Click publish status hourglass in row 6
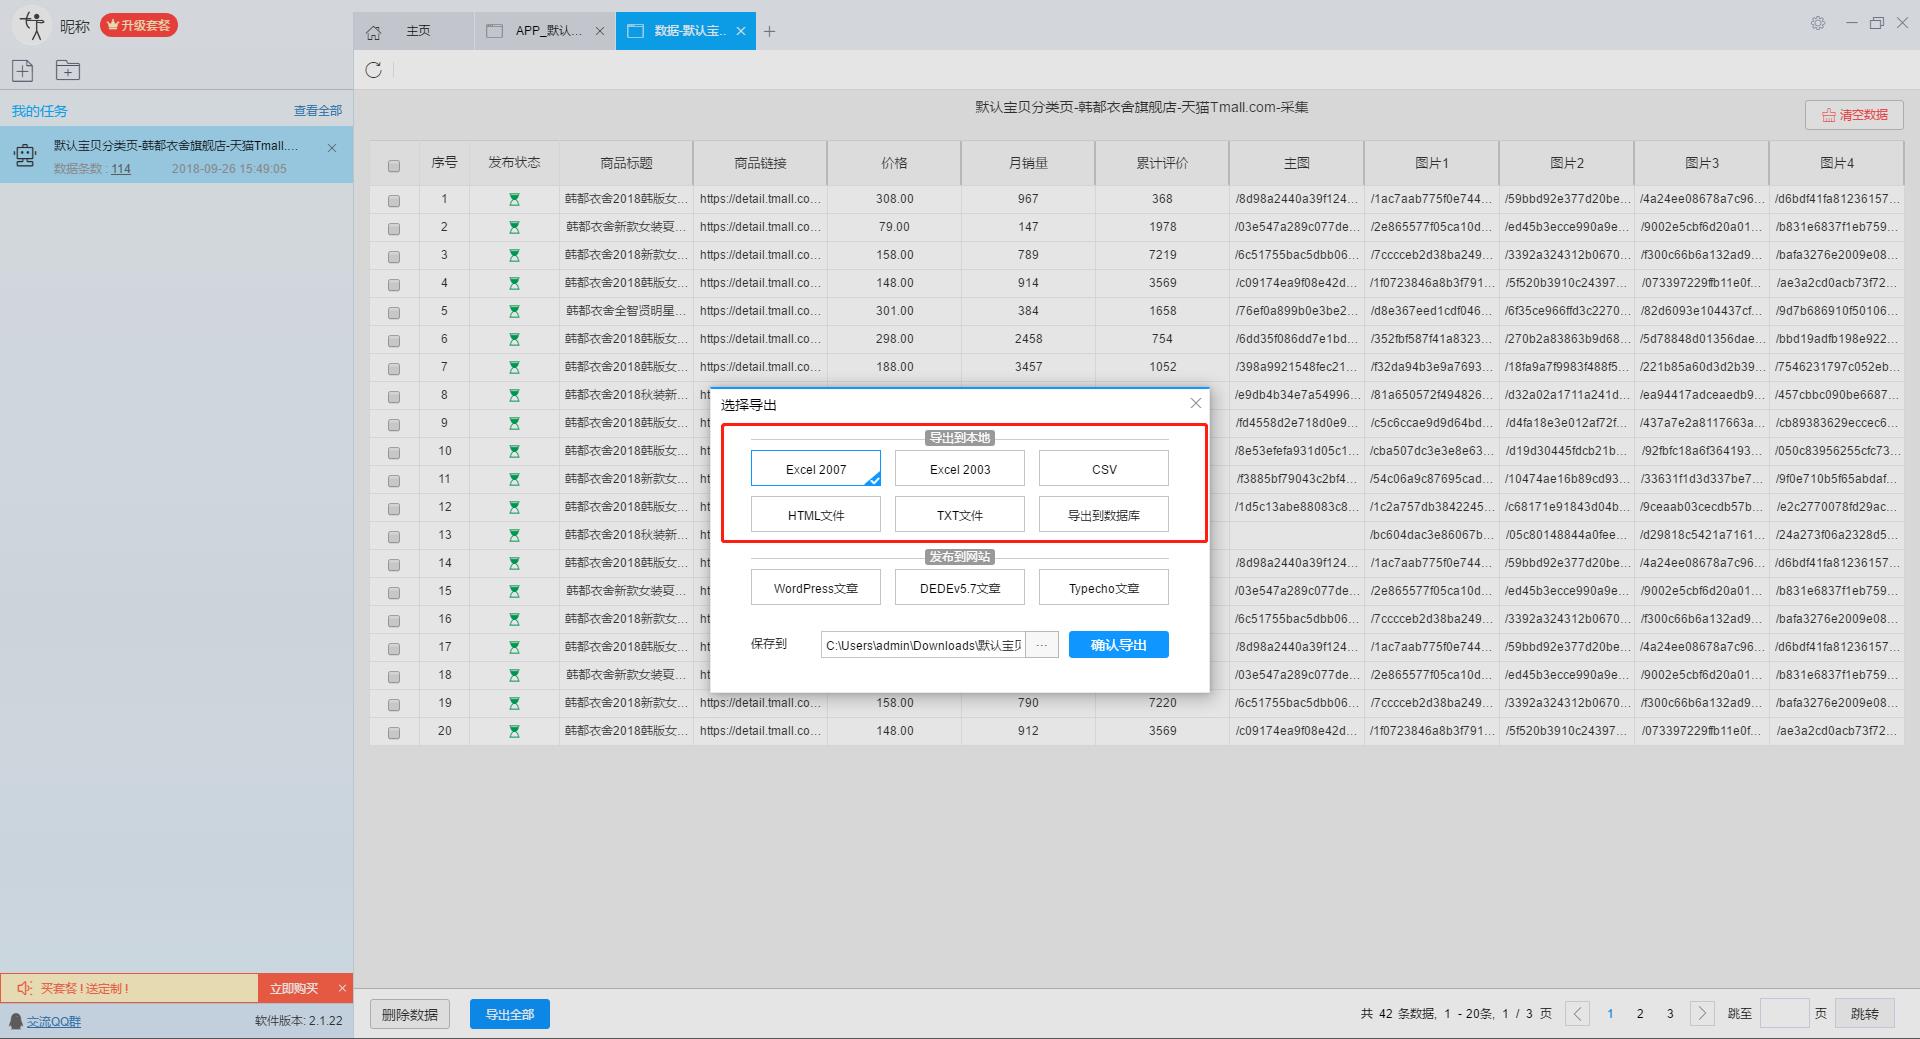This screenshot has width=1920, height=1039. click(x=514, y=339)
